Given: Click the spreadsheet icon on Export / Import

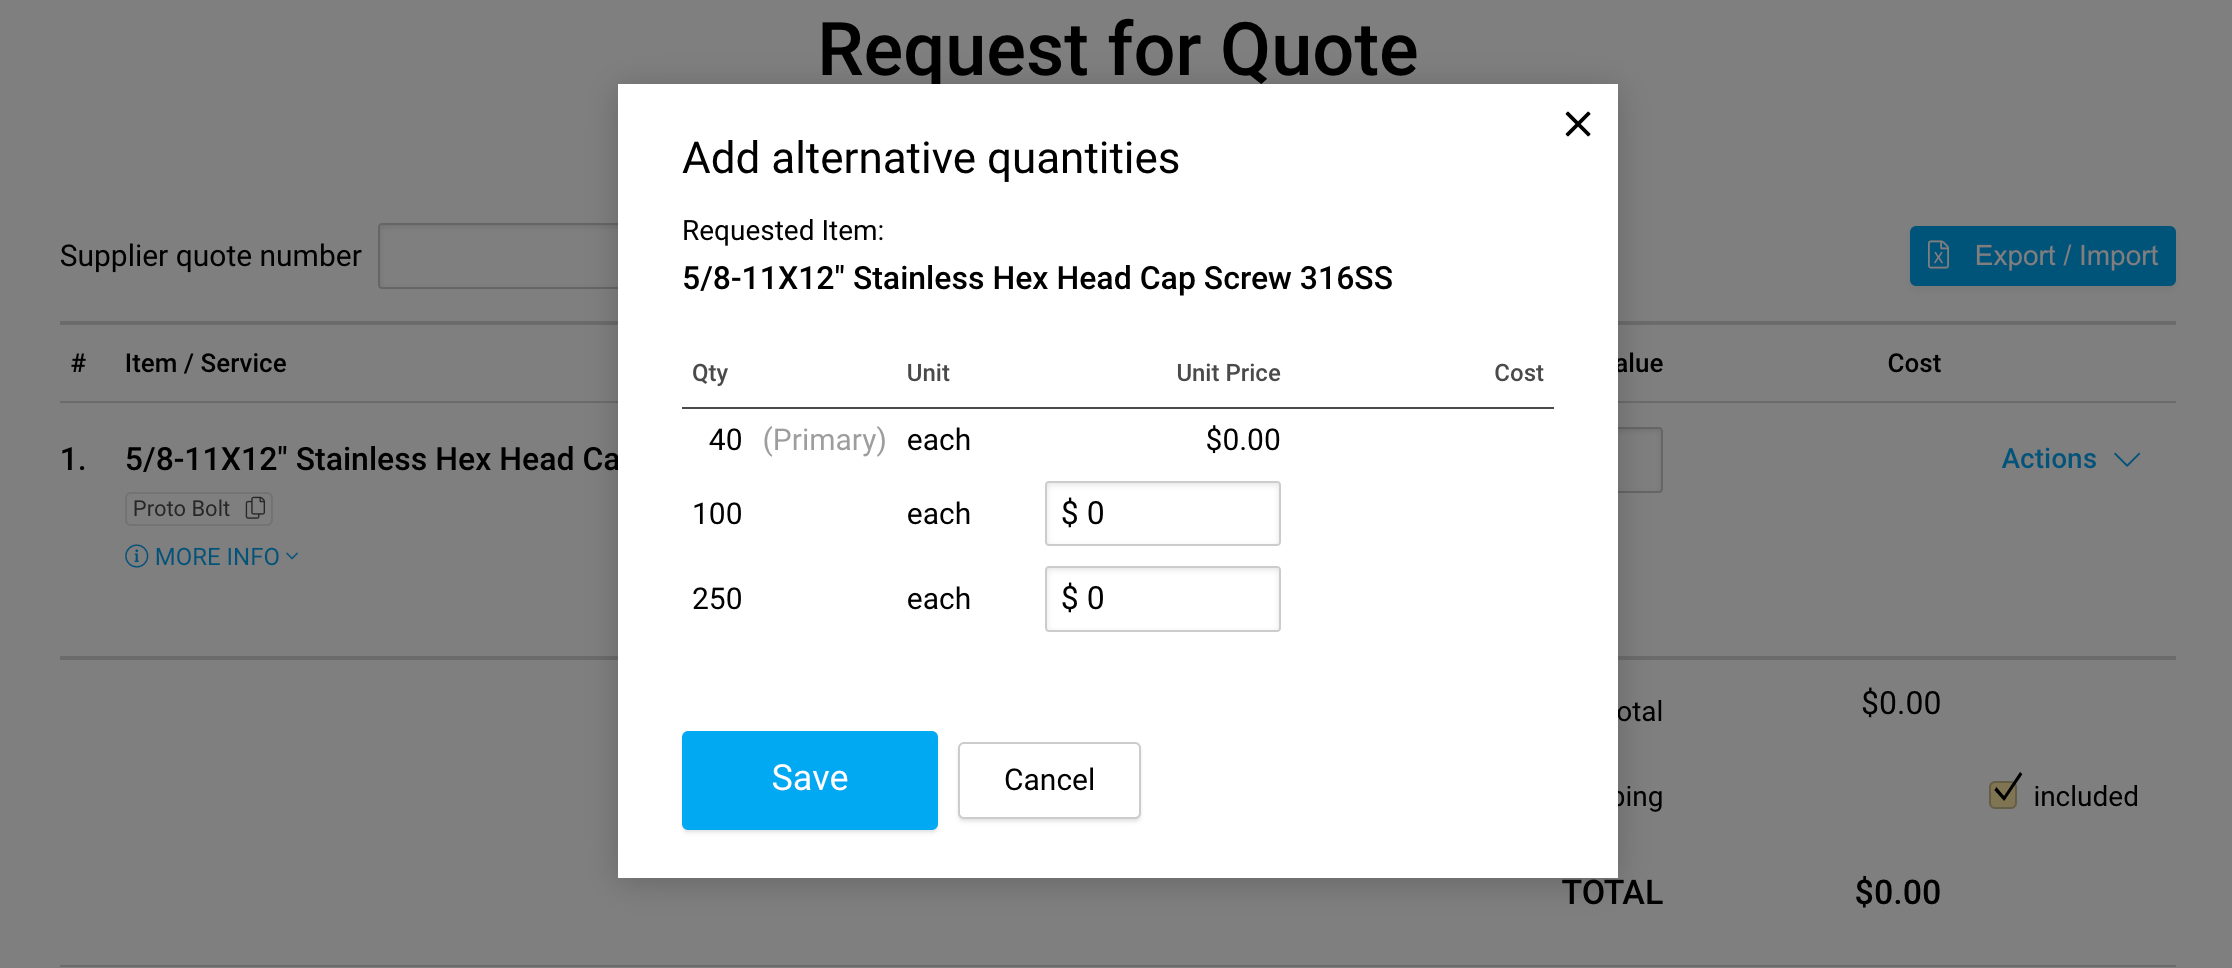Looking at the screenshot, I should tap(1939, 256).
